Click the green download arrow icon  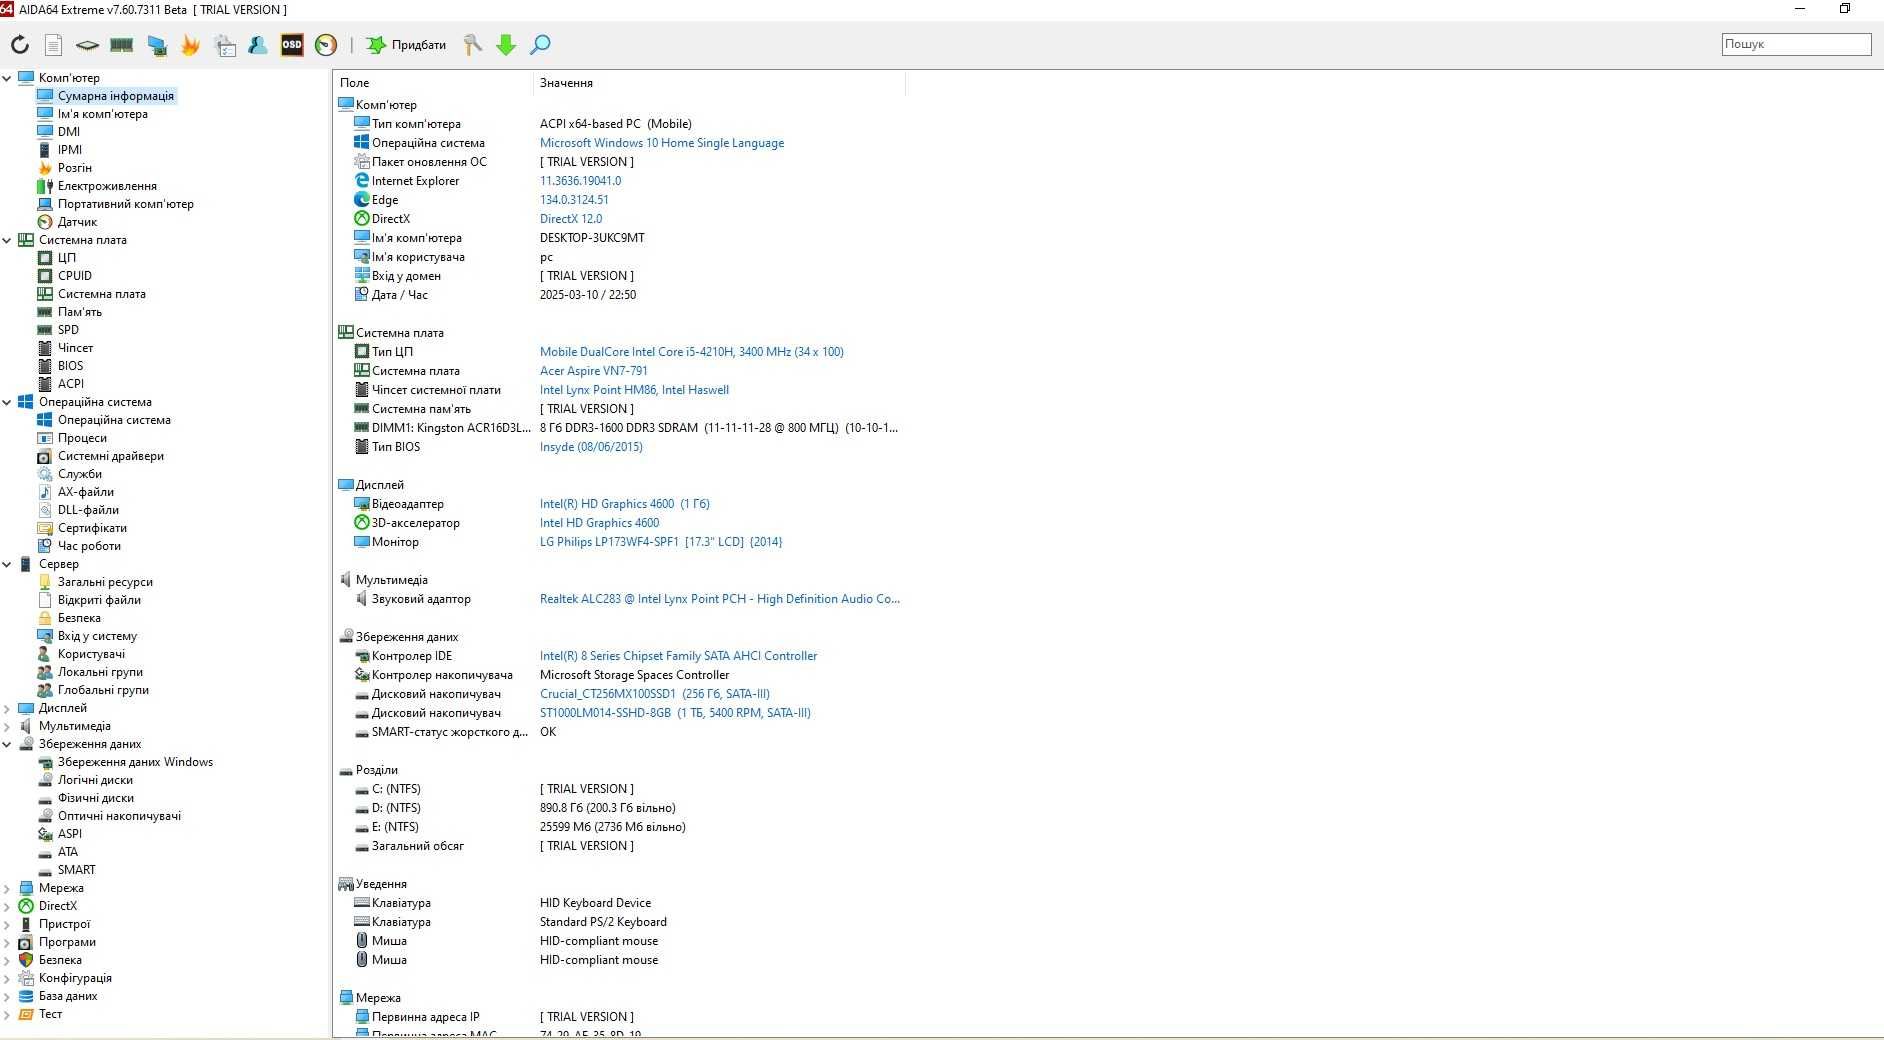(x=506, y=45)
